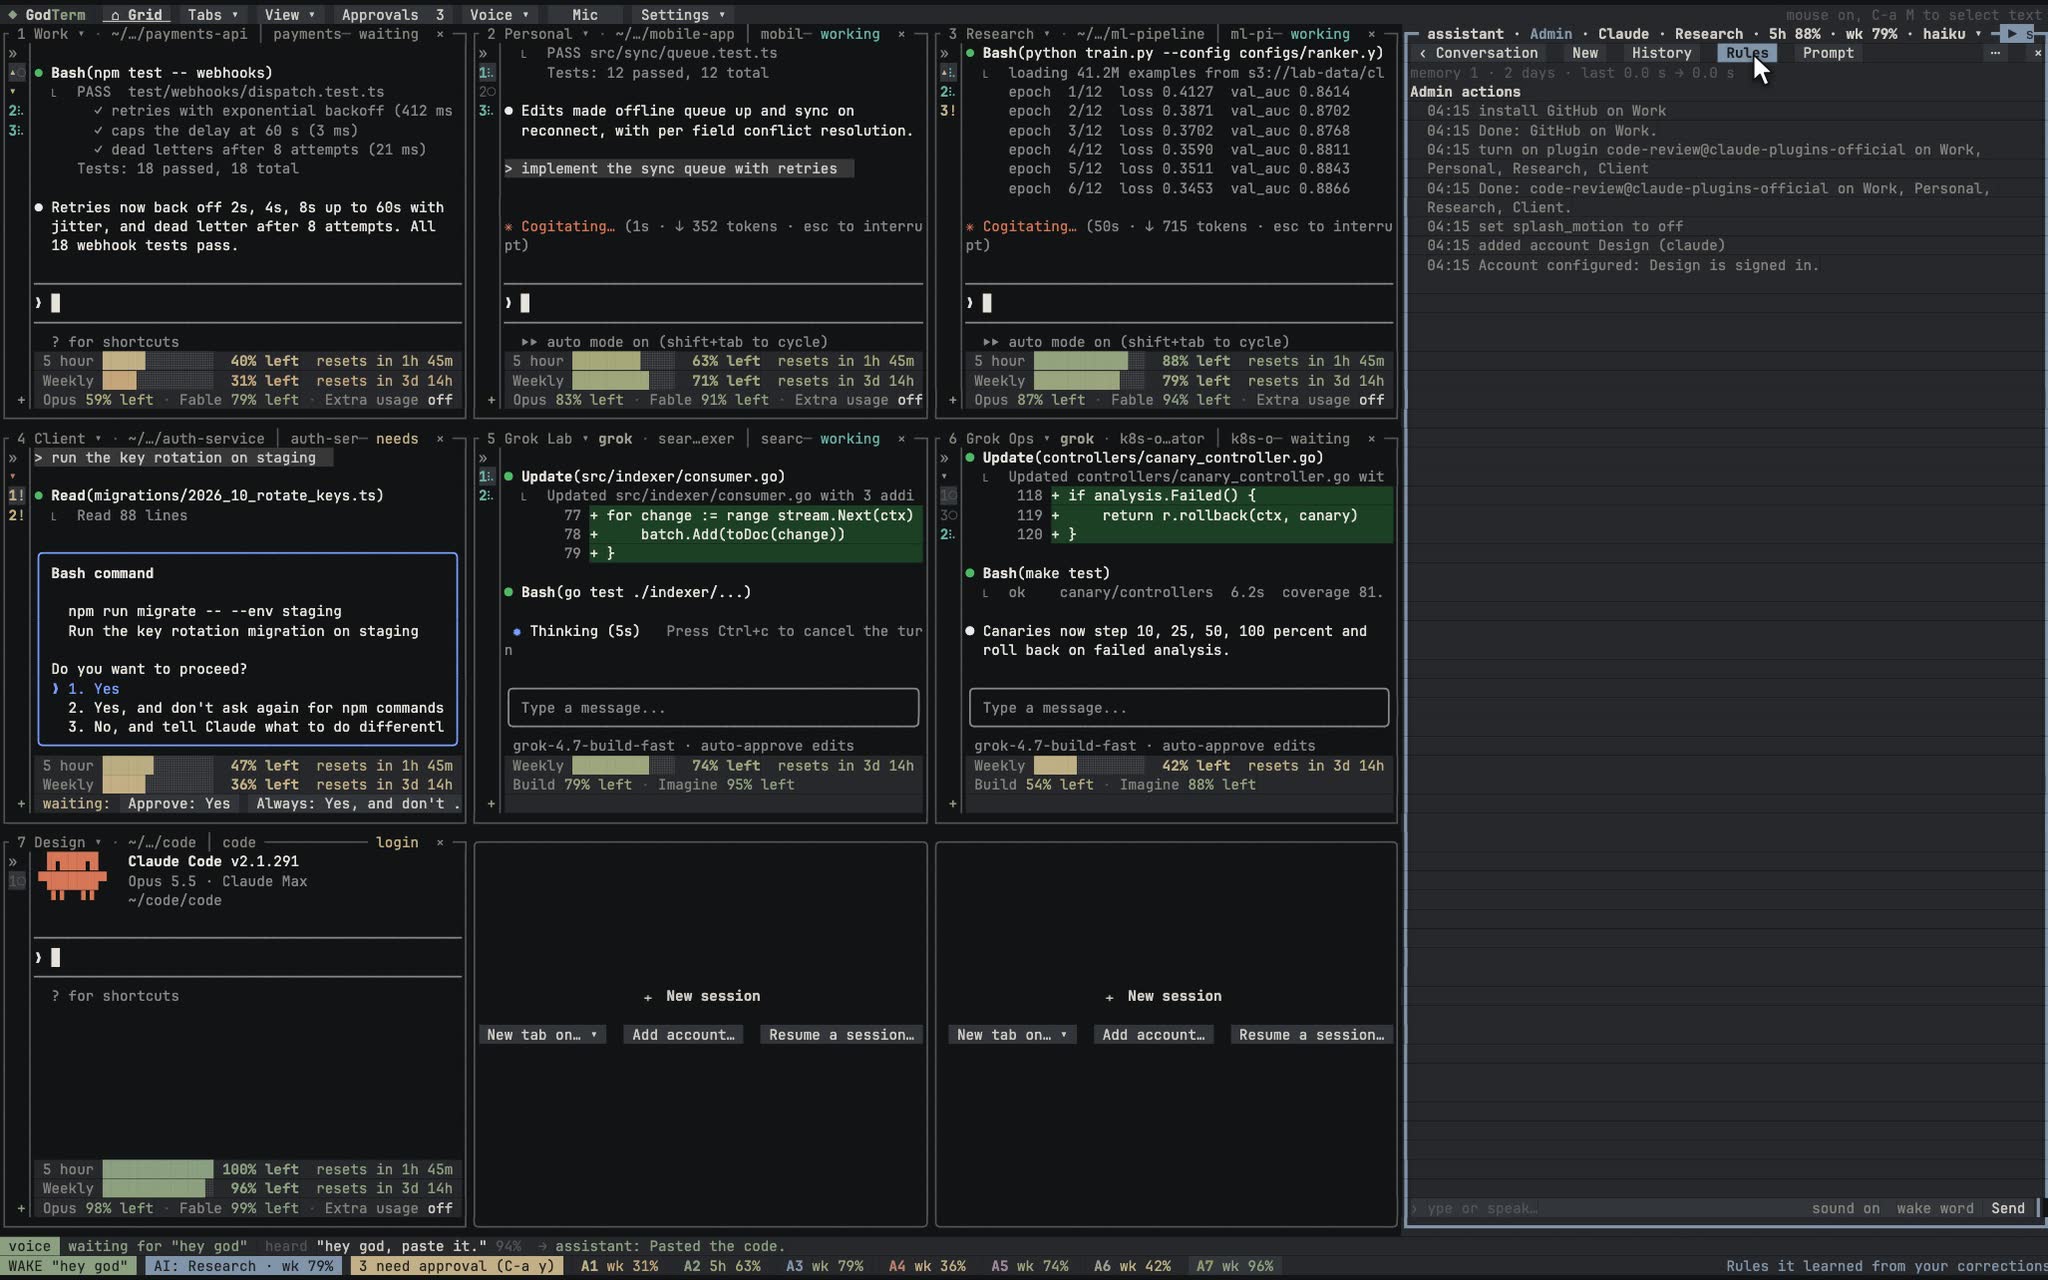Viewport: 2048px width, 1280px height.
Task: Toggle sound on in assistant panel
Action: coord(1845,1208)
